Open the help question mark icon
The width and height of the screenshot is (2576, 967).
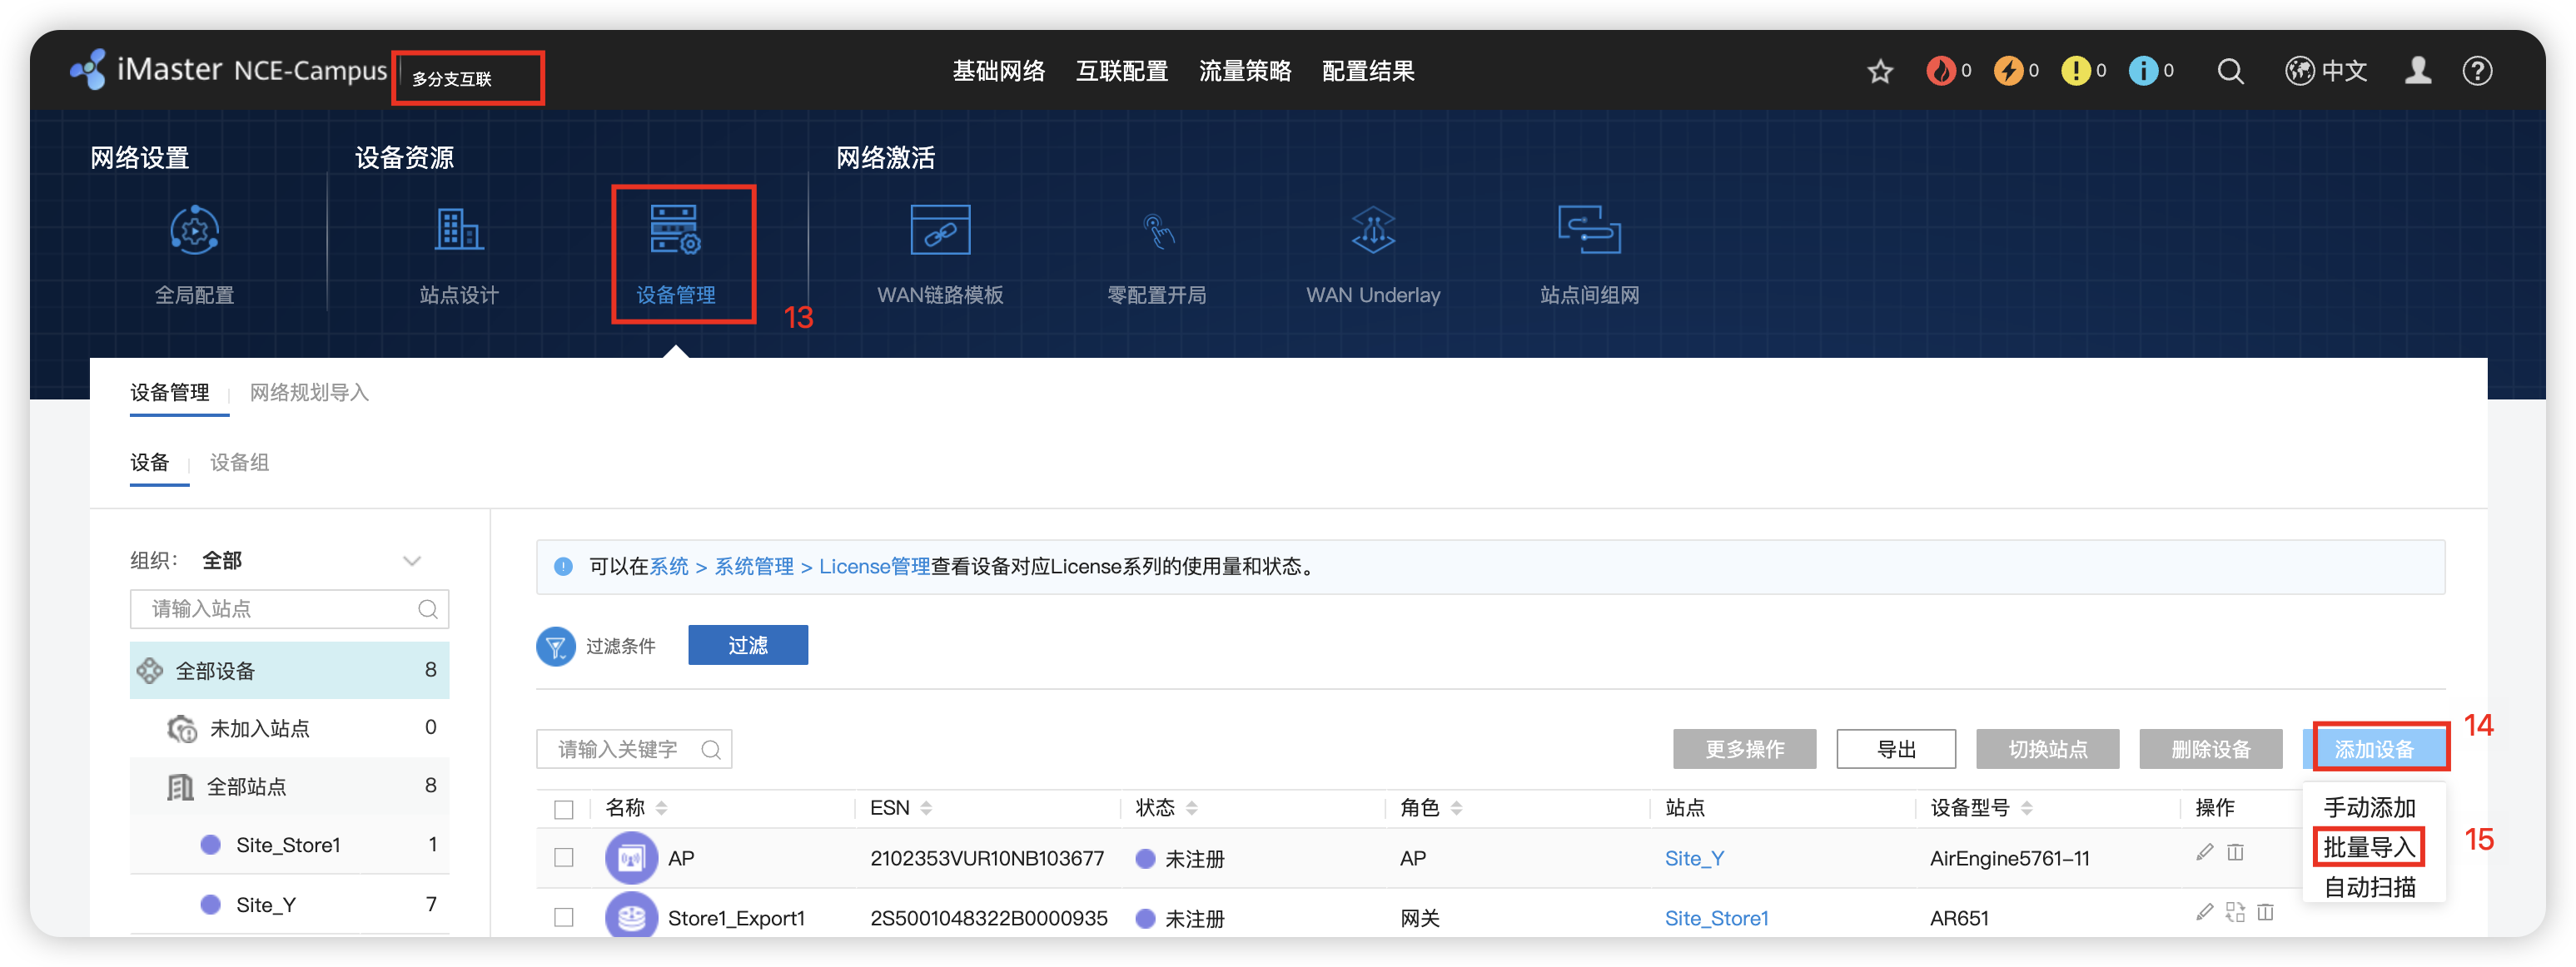[2476, 72]
